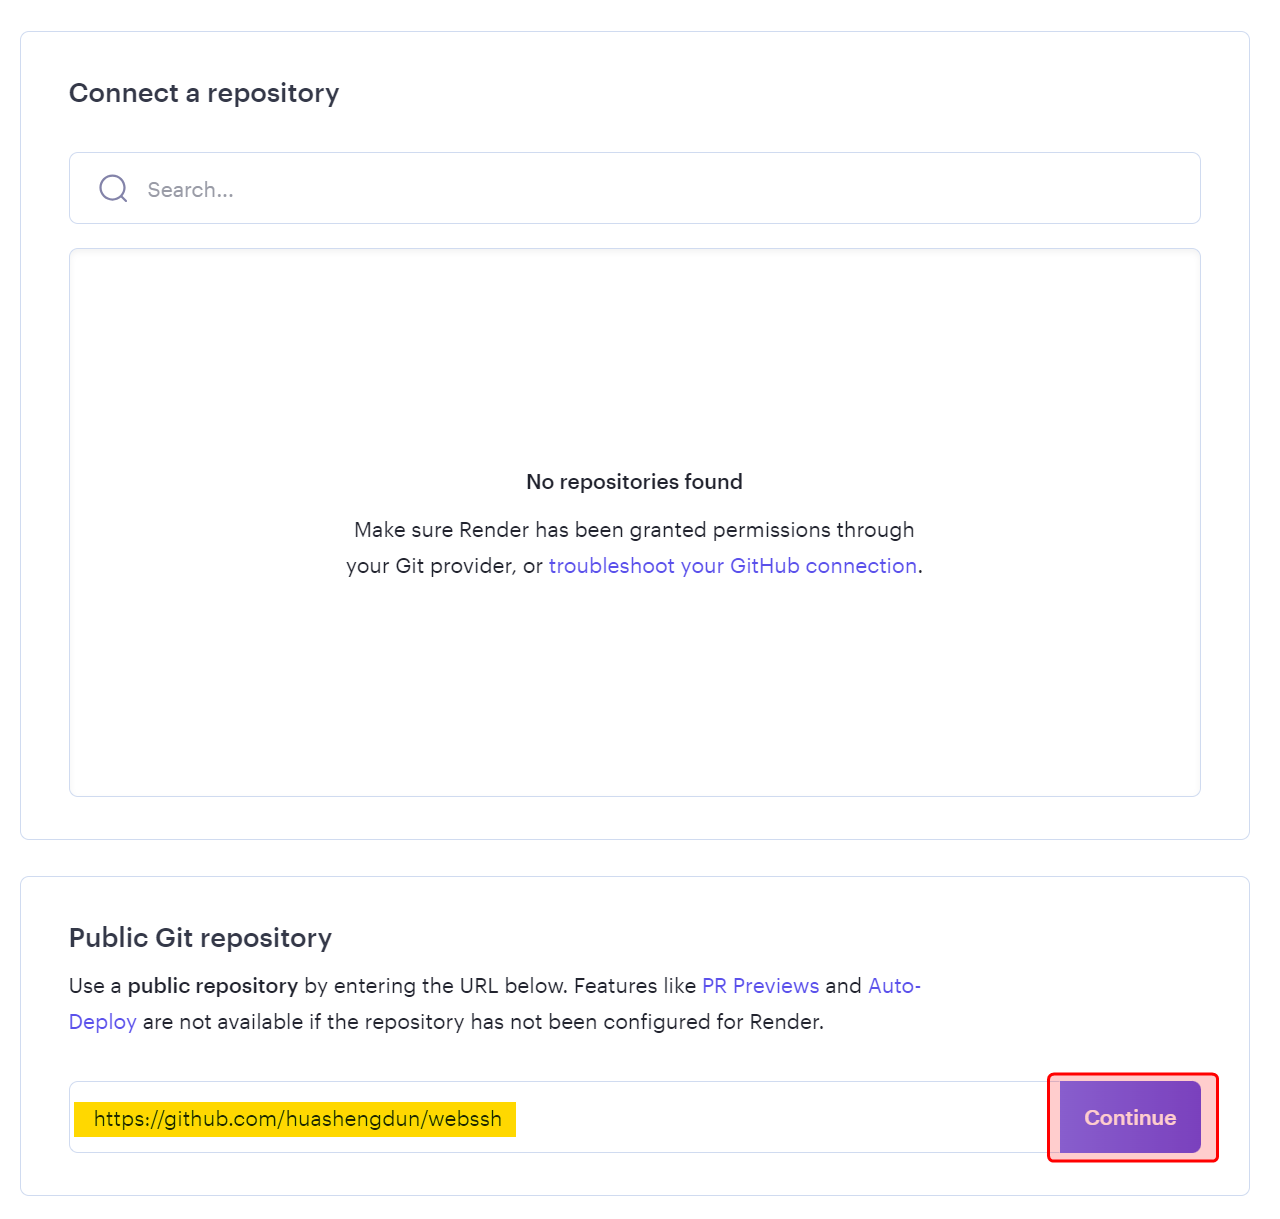Focus the repository Search field

pyautogui.click(x=660, y=189)
